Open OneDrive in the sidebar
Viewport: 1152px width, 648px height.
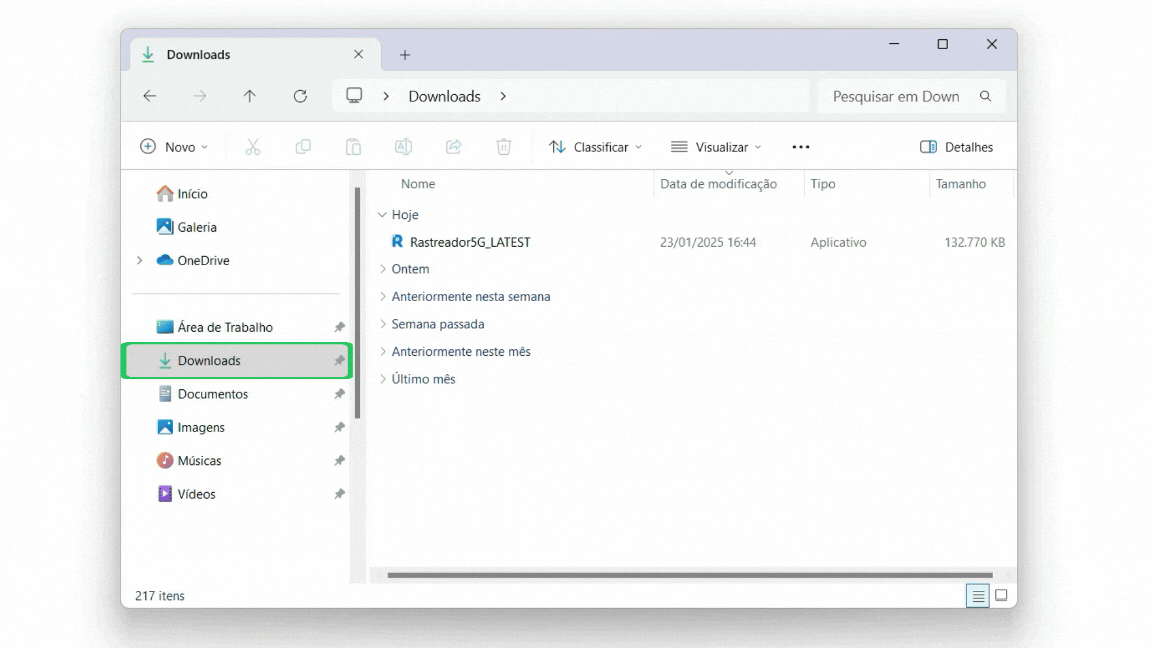(x=204, y=260)
